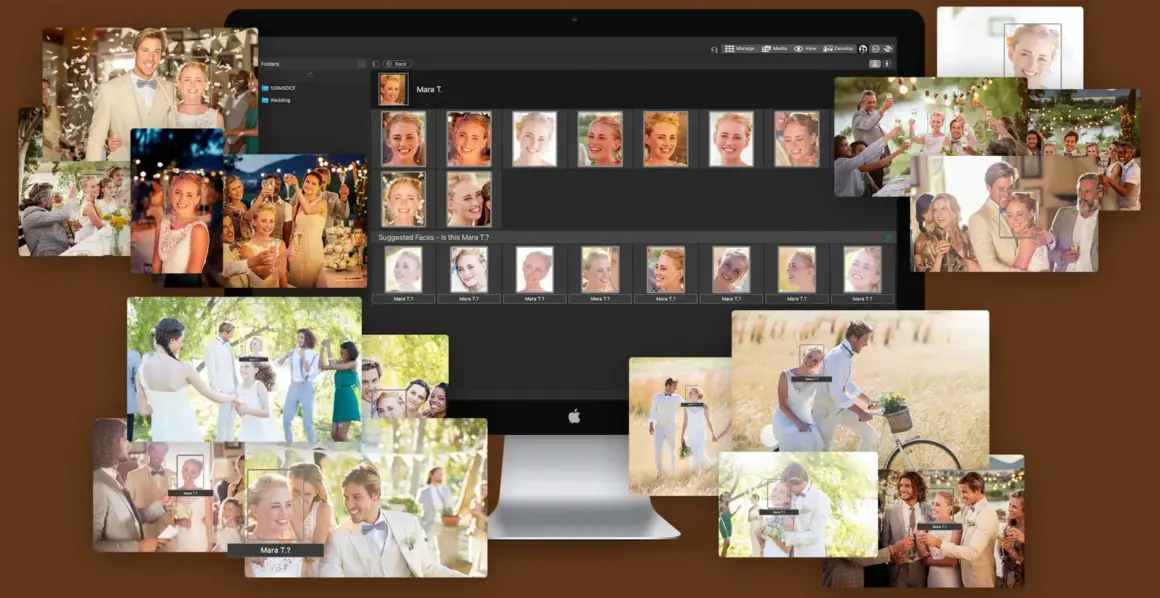Reject all suggested faces with red button
Viewport: 1160px width, 598px height.
877,238
